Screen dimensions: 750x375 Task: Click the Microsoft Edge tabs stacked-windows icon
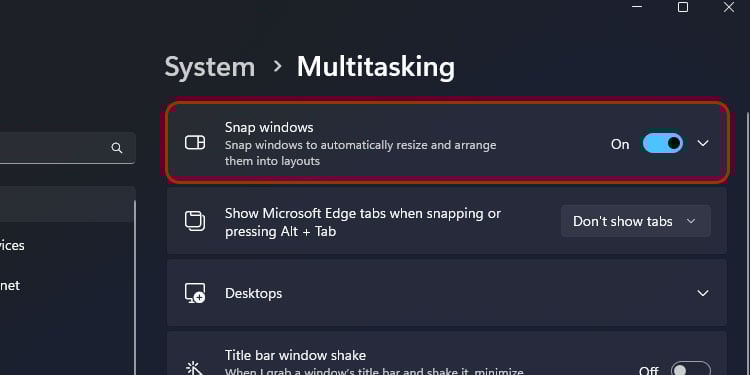(195, 221)
